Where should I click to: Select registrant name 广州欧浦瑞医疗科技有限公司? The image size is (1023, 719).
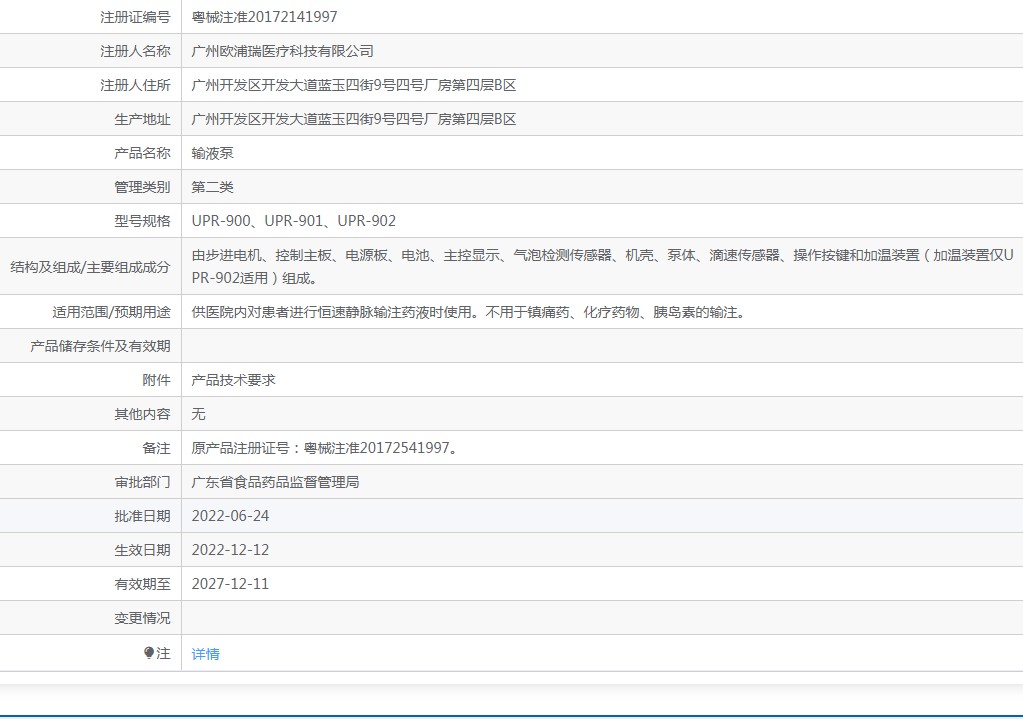282,51
